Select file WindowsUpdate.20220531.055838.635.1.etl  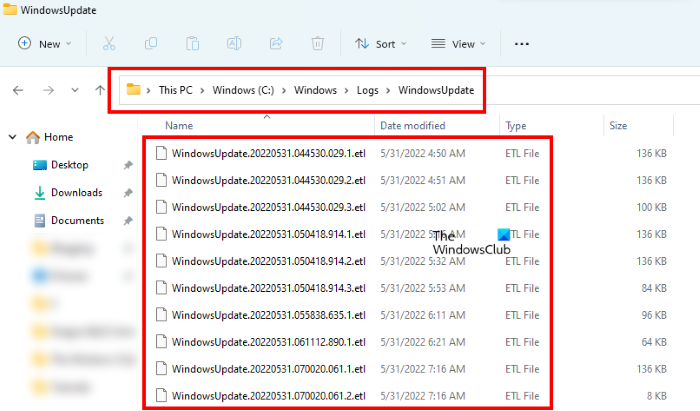[x=269, y=315]
